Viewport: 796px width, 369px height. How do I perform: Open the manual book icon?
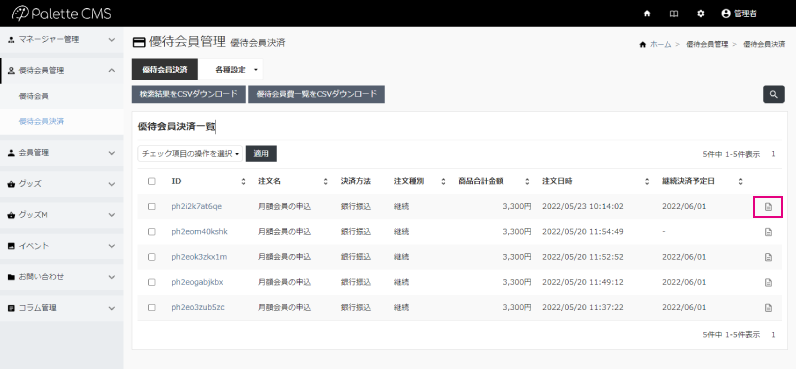tap(674, 14)
